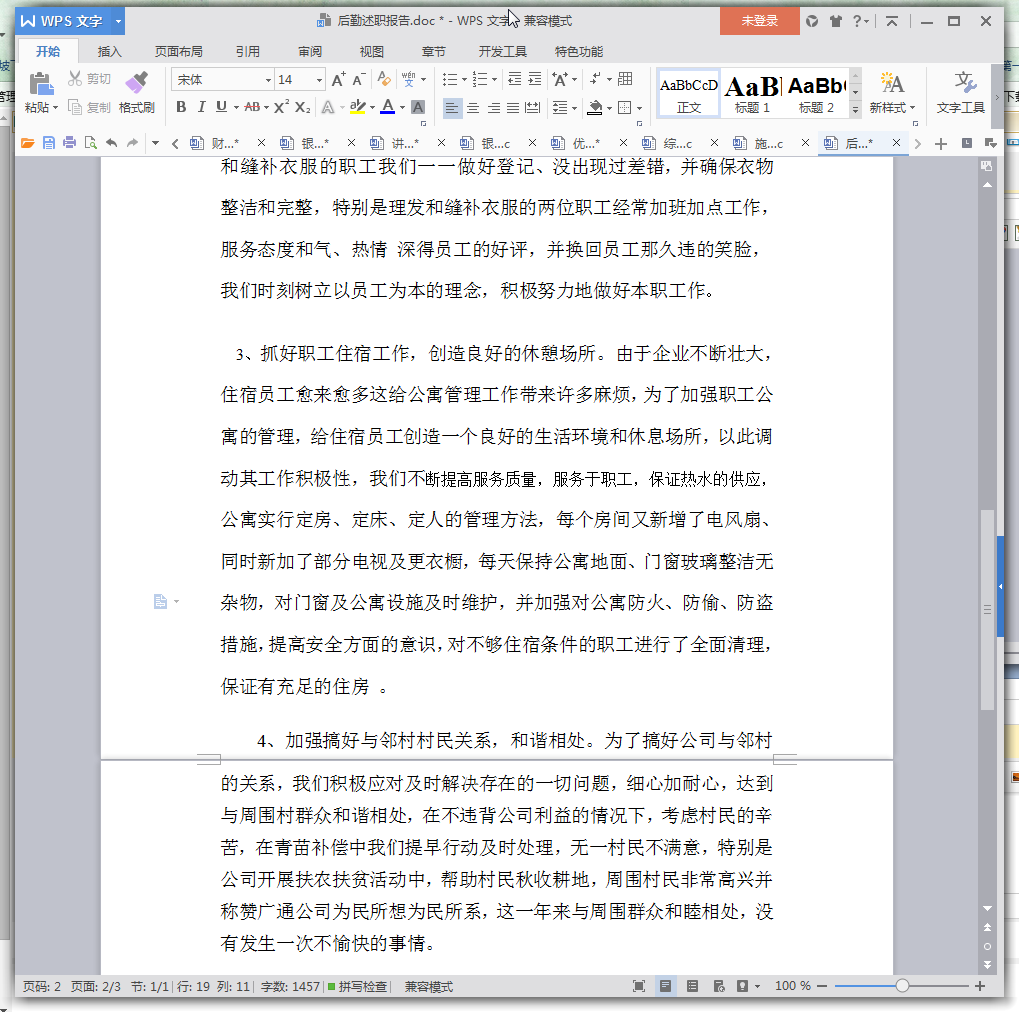
Task: Print document using printer icon
Action: (70, 143)
